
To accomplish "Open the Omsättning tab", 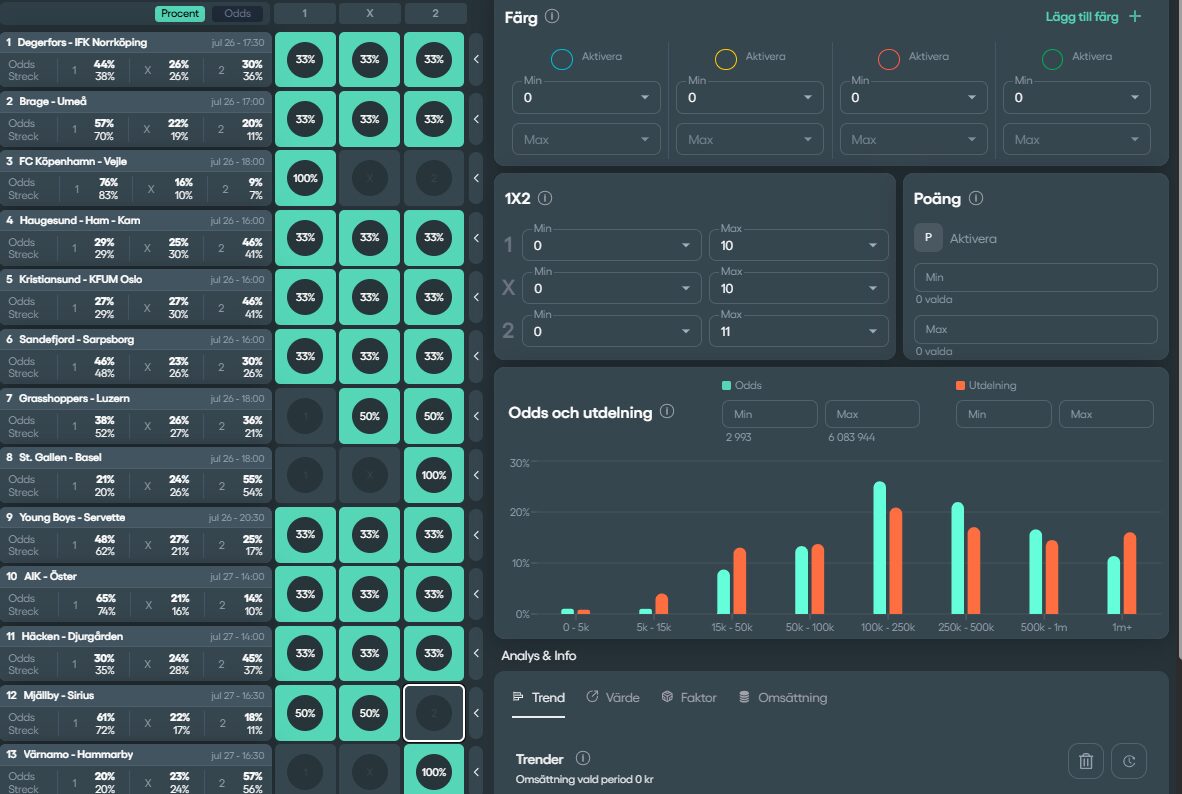I will click(x=782, y=697).
